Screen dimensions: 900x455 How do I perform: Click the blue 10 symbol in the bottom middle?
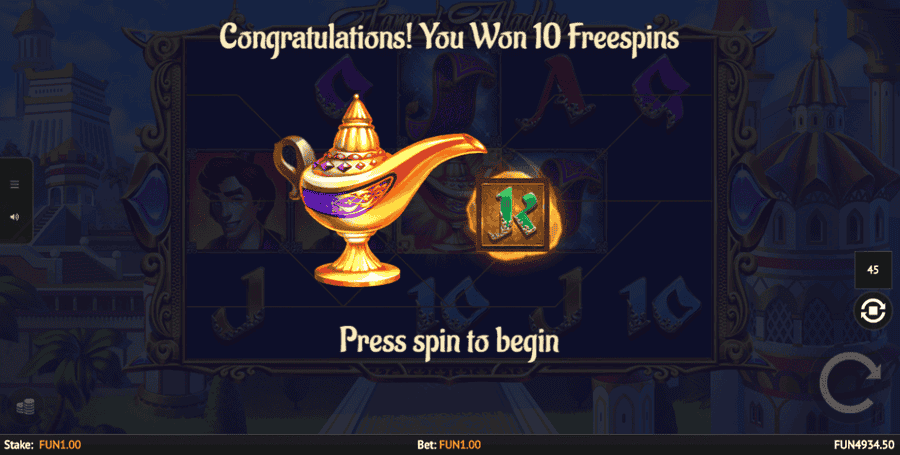[x=449, y=304]
